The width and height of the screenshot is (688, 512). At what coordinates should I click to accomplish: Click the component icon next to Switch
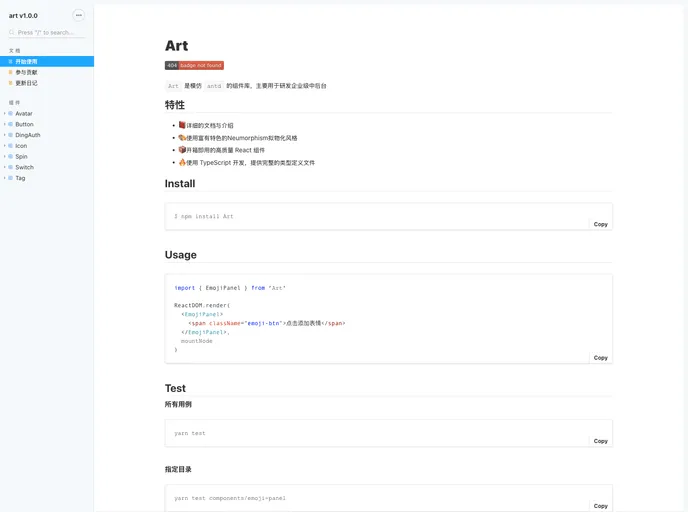click(x=11, y=167)
